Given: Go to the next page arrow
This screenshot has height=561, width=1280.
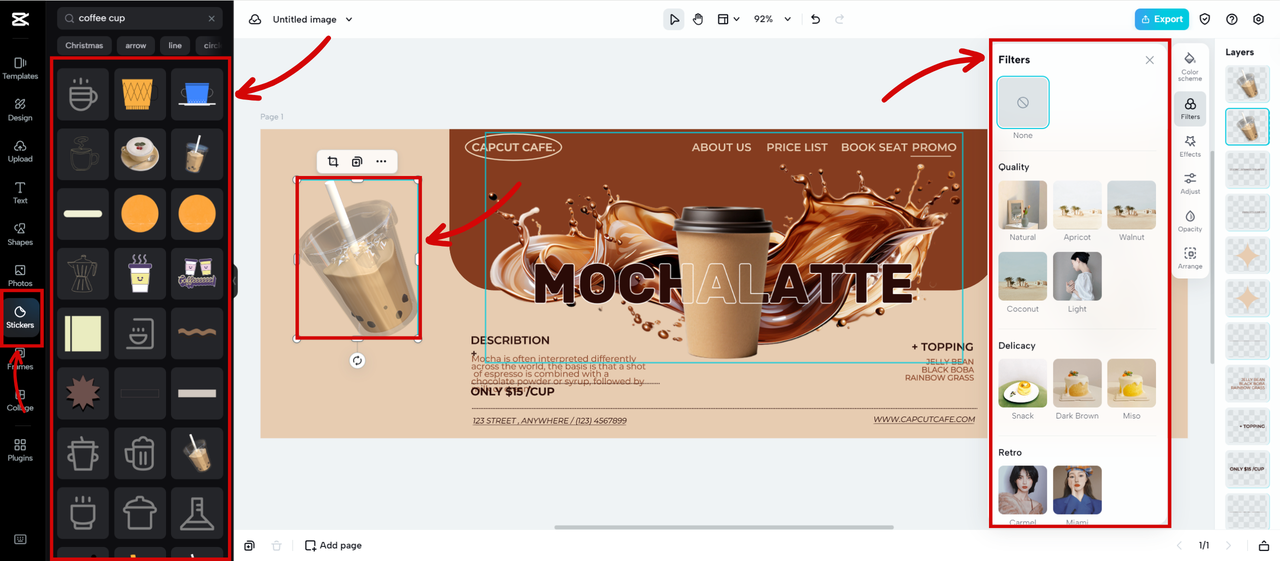Looking at the screenshot, I should [x=1229, y=545].
